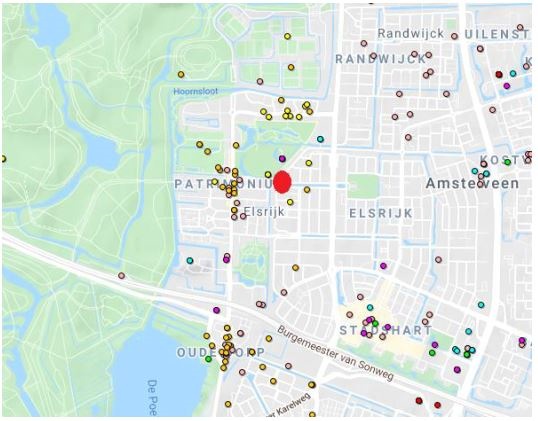Screen dimensions: 538x421
Task: Click the magenta dot inside the park
Action: coord(282,159)
